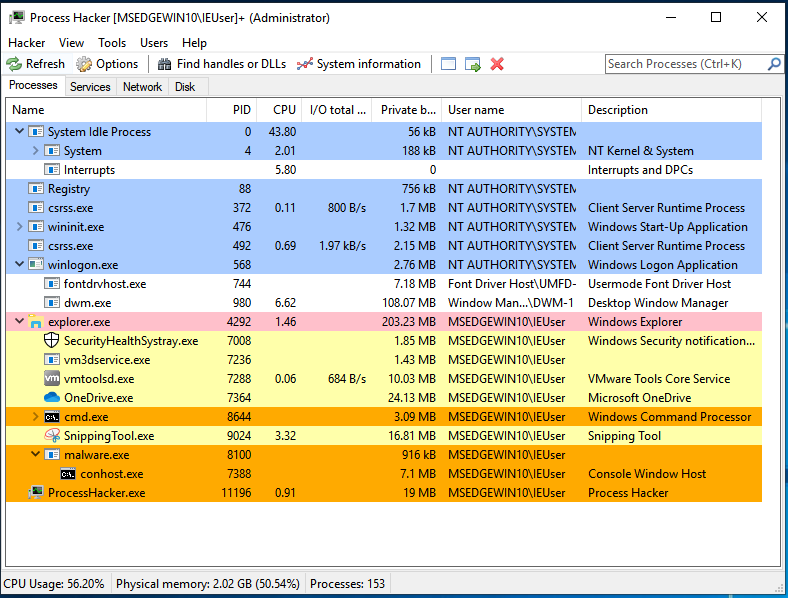Image resolution: width=788 pixels, height=598 pixels.
Task: Sort by the Name column header
Action: point(106,110)
